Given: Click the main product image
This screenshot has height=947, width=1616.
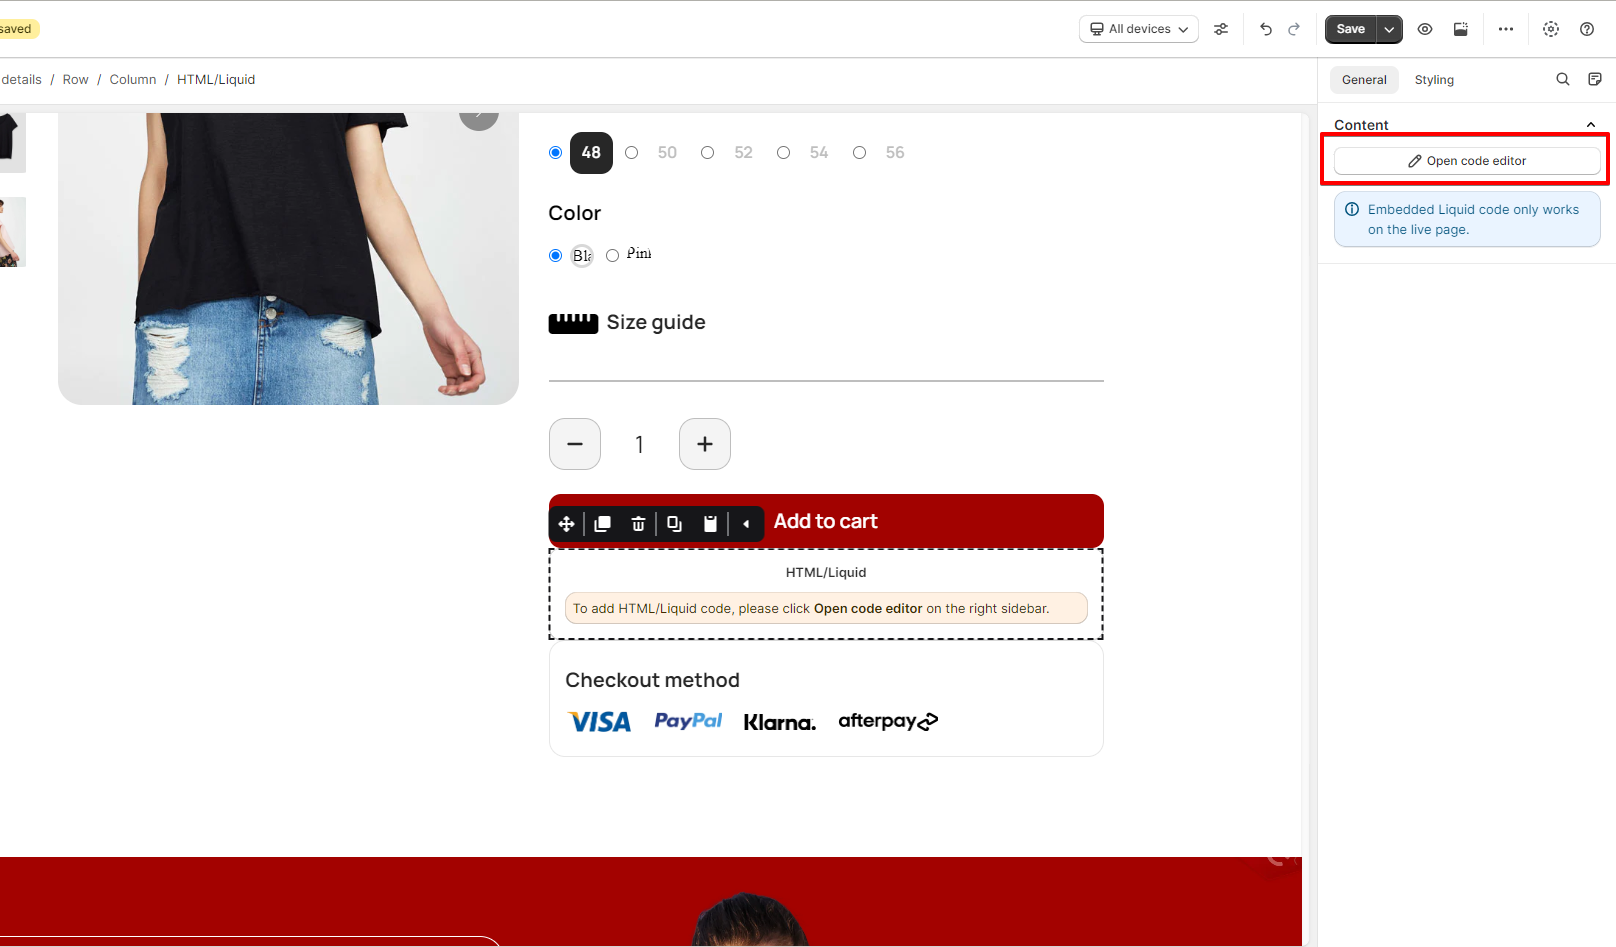Looking at the screenshot, I should tap(288, 258).
